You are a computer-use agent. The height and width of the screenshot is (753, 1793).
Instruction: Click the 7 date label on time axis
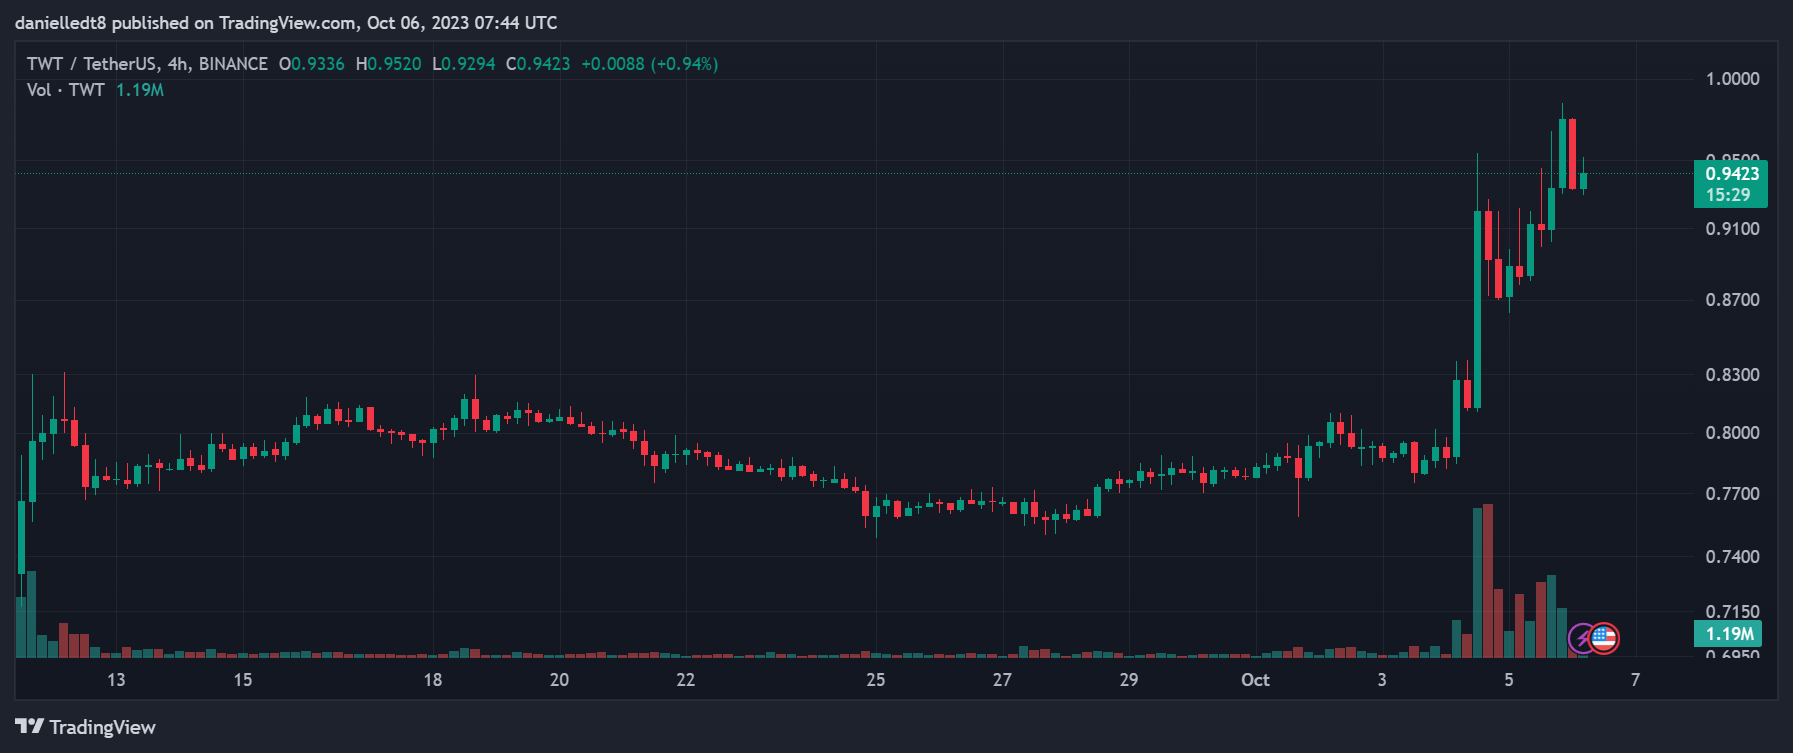click(1635, 680)
